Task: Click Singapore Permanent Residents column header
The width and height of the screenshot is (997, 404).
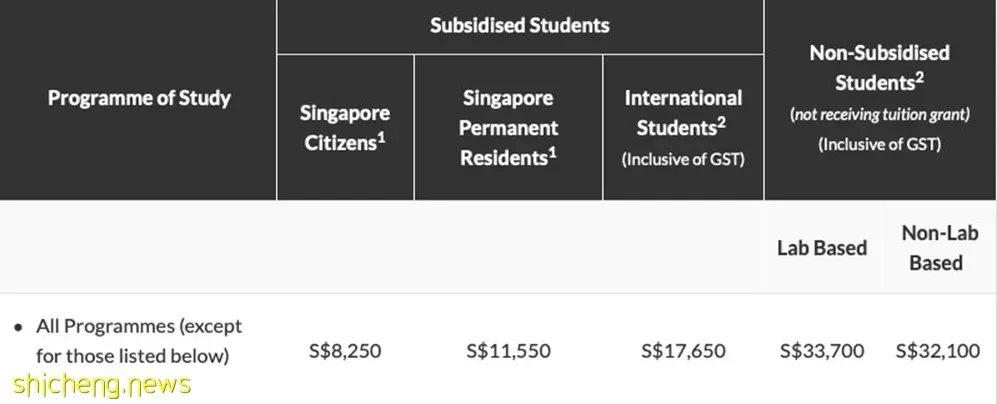Action: click(509, 128)
